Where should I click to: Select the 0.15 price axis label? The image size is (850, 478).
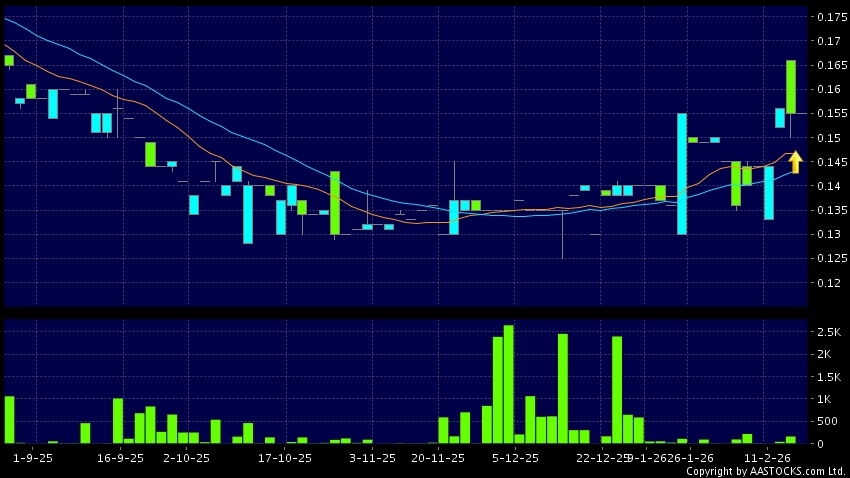[x=829, y=138]
